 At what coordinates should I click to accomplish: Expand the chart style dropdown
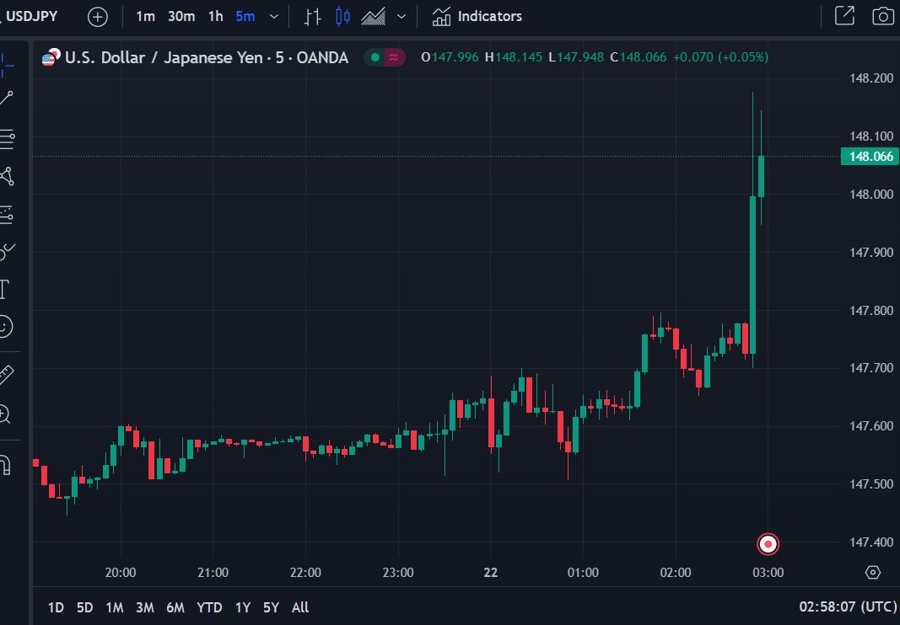[x=402, y=17]
